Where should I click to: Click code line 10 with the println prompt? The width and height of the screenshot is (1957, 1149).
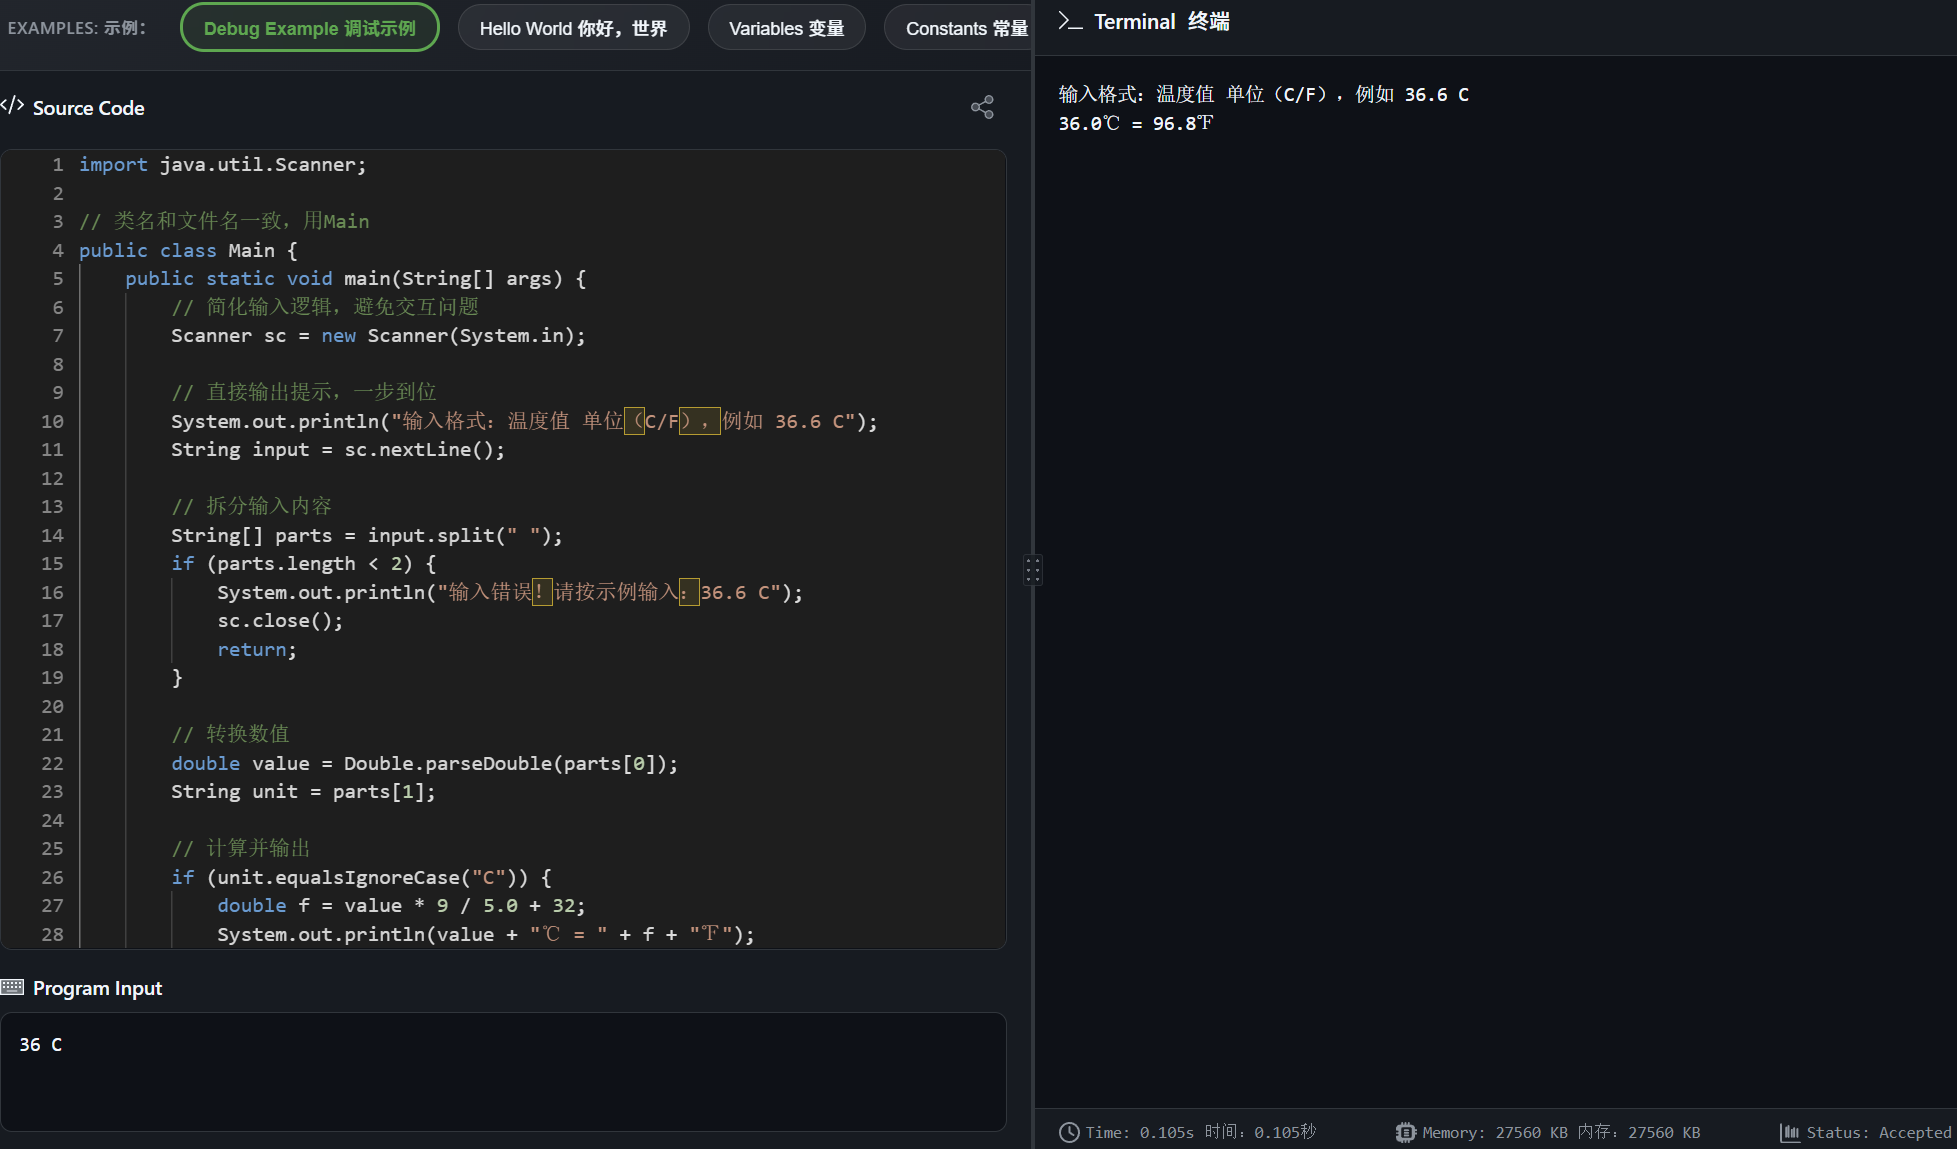pyautogui.click(x=523, y=421)
